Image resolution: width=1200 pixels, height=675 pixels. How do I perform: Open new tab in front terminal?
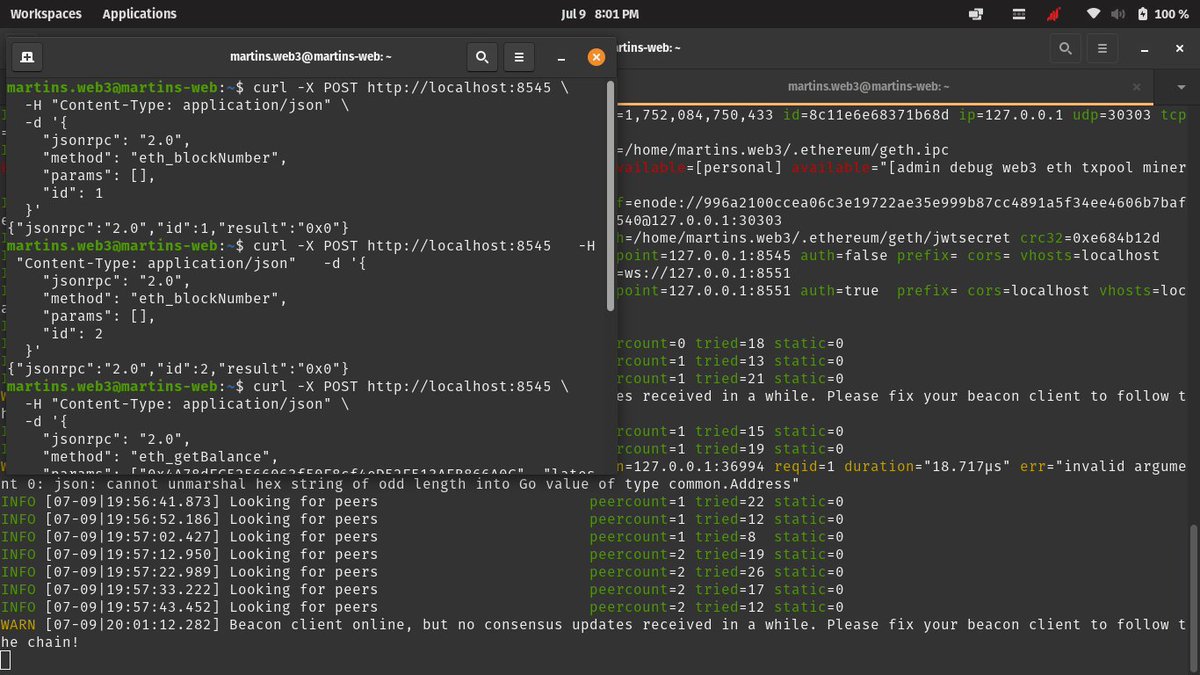click(28, 57)
